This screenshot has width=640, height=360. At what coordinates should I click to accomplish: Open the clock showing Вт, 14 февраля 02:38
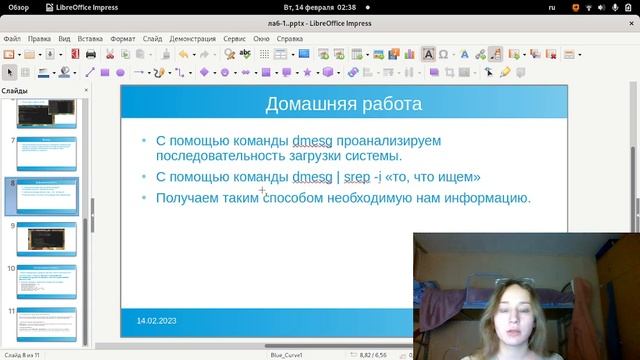320,7
